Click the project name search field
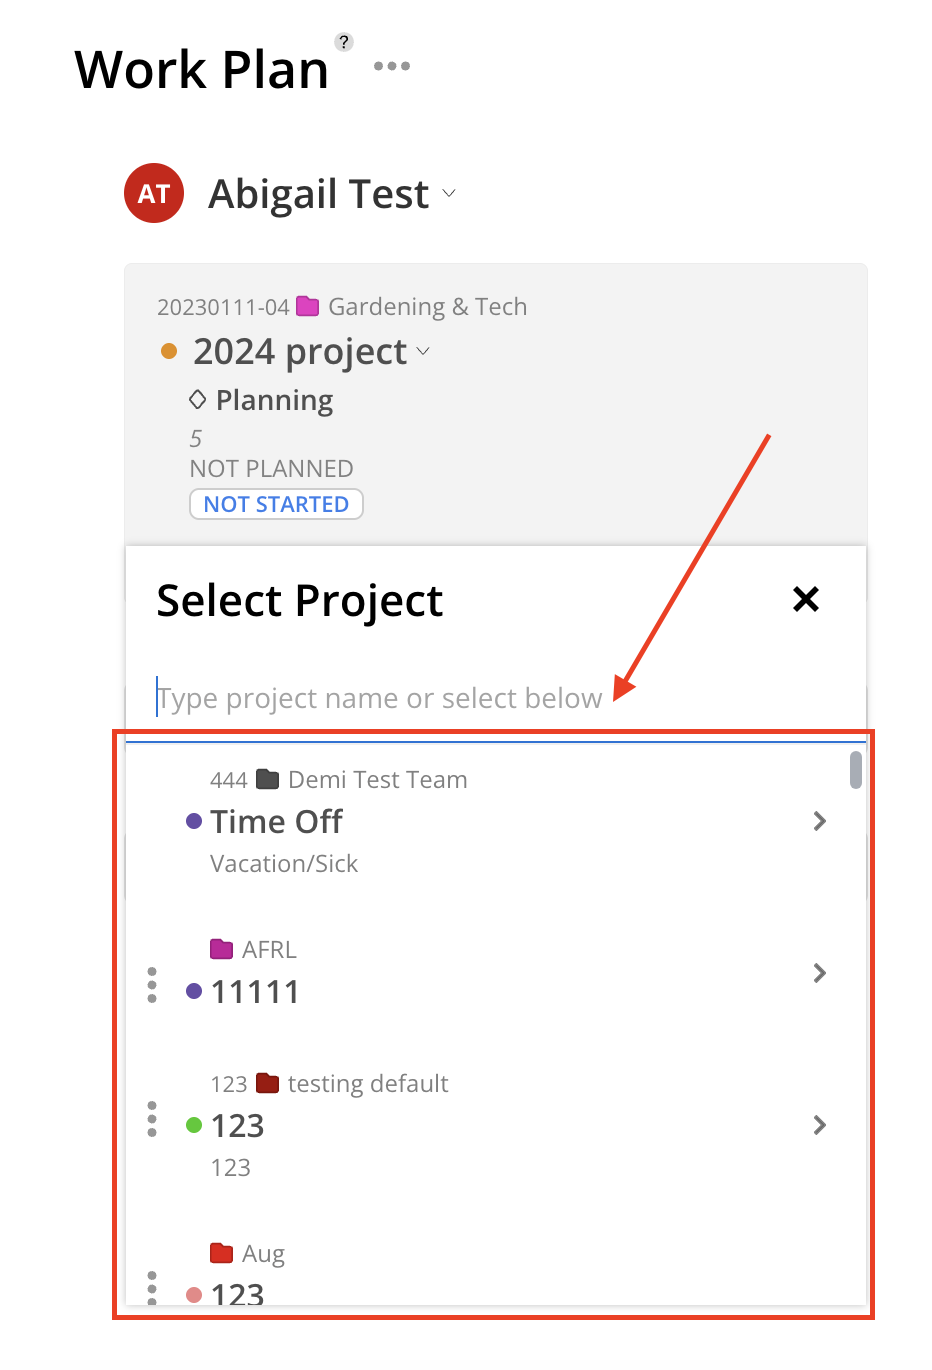932x1370 pixels. point(495,698)
